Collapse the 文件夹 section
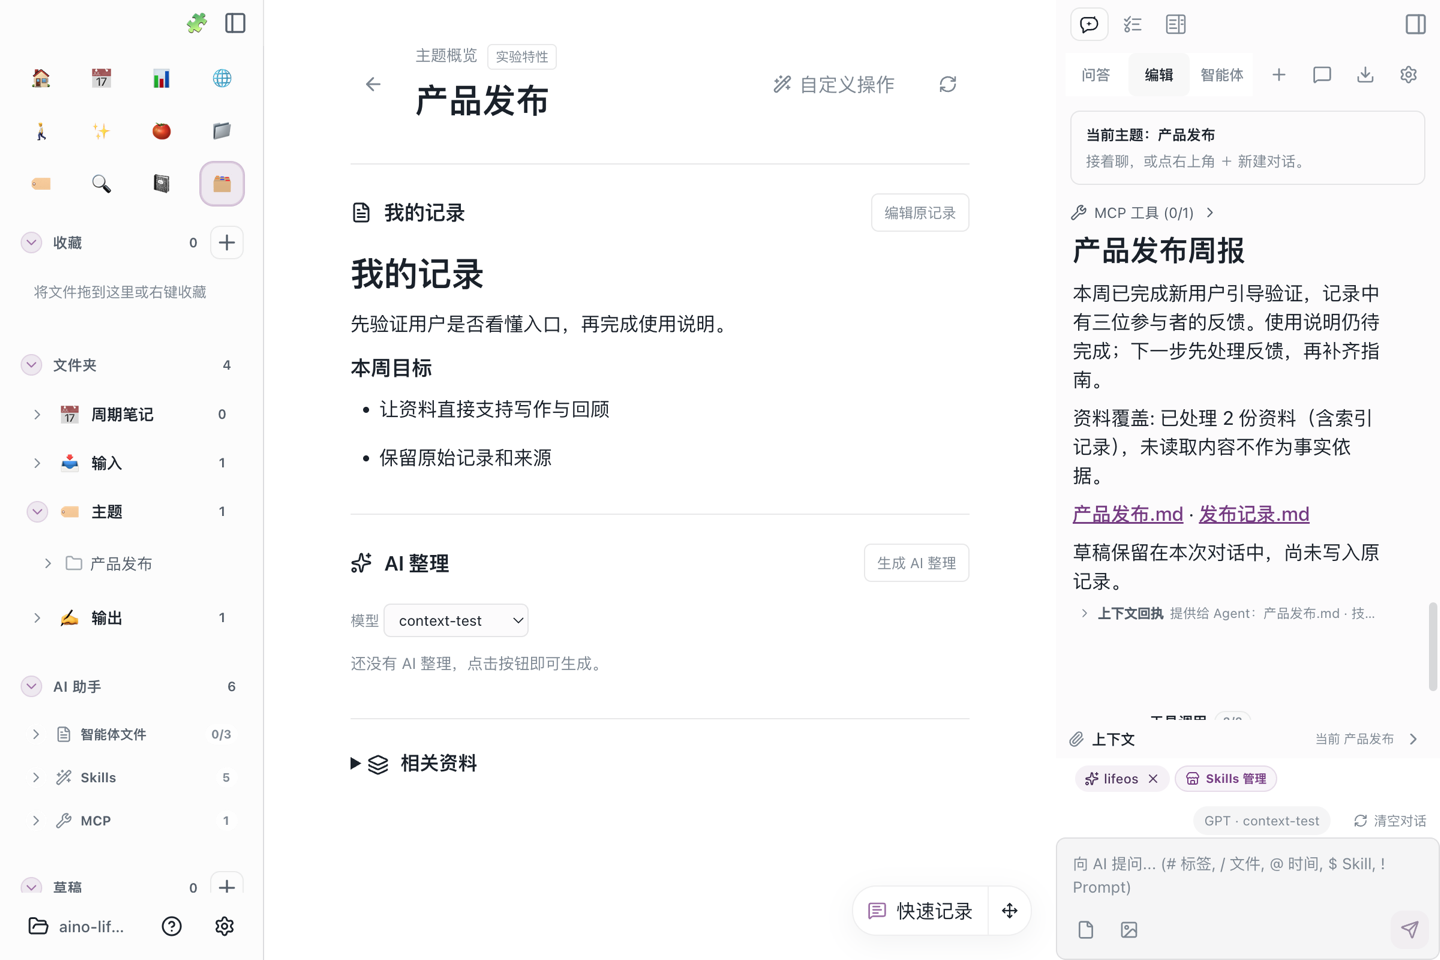 (x=31, y=365)
